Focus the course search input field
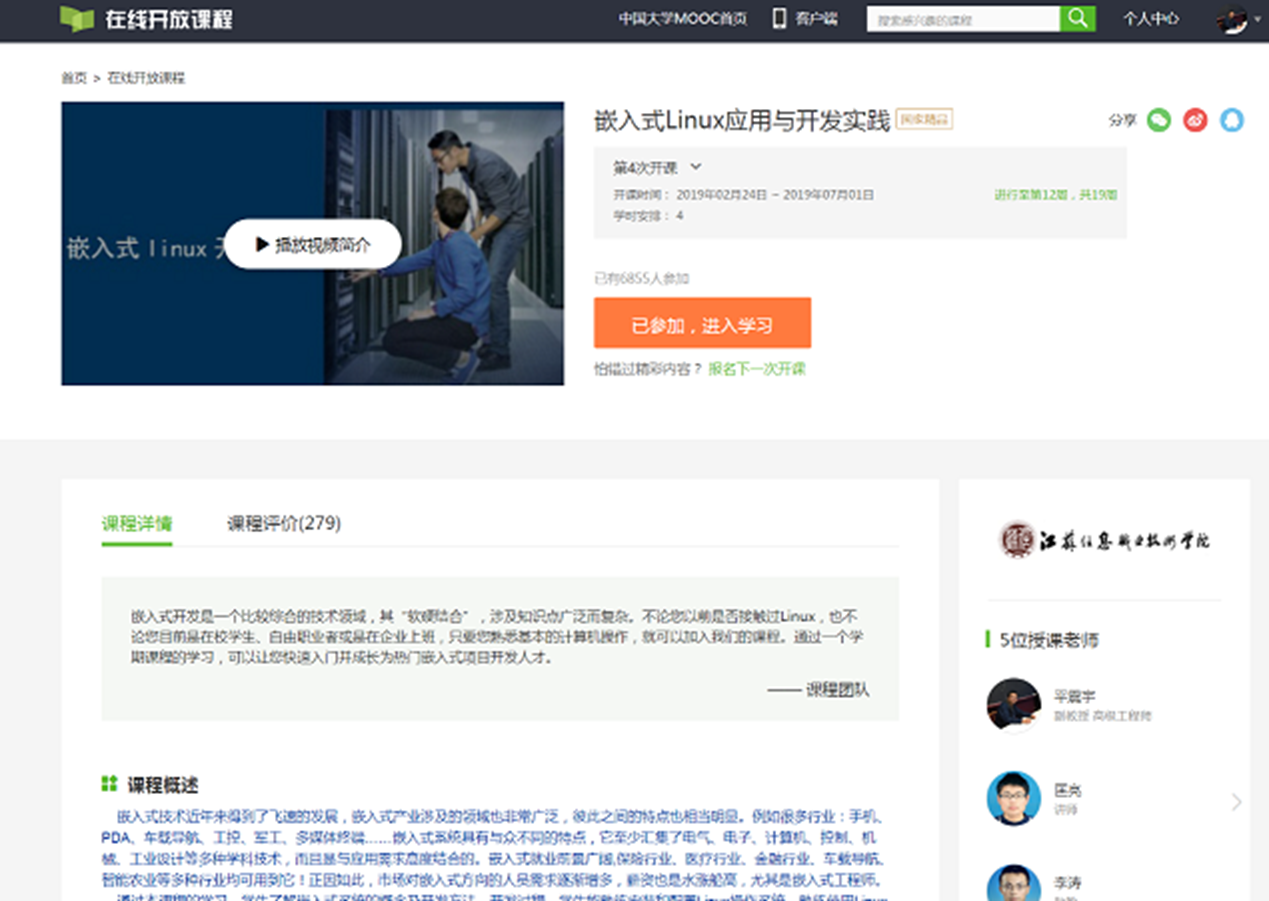 coord(962,19)
